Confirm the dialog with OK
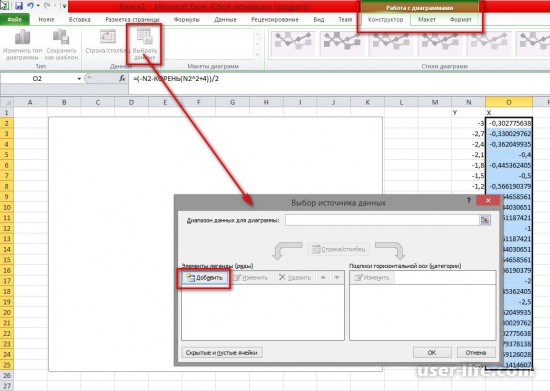 point(432,352)
